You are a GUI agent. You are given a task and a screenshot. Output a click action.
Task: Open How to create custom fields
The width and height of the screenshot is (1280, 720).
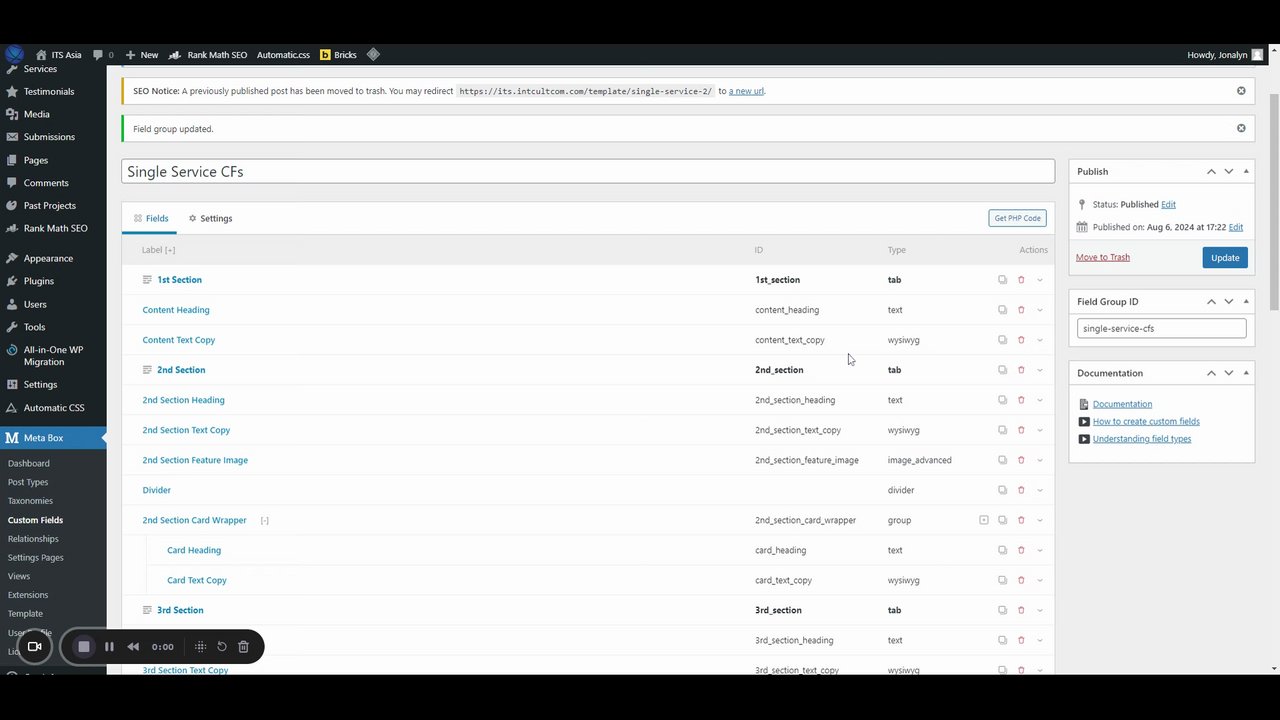[1146, 421]
